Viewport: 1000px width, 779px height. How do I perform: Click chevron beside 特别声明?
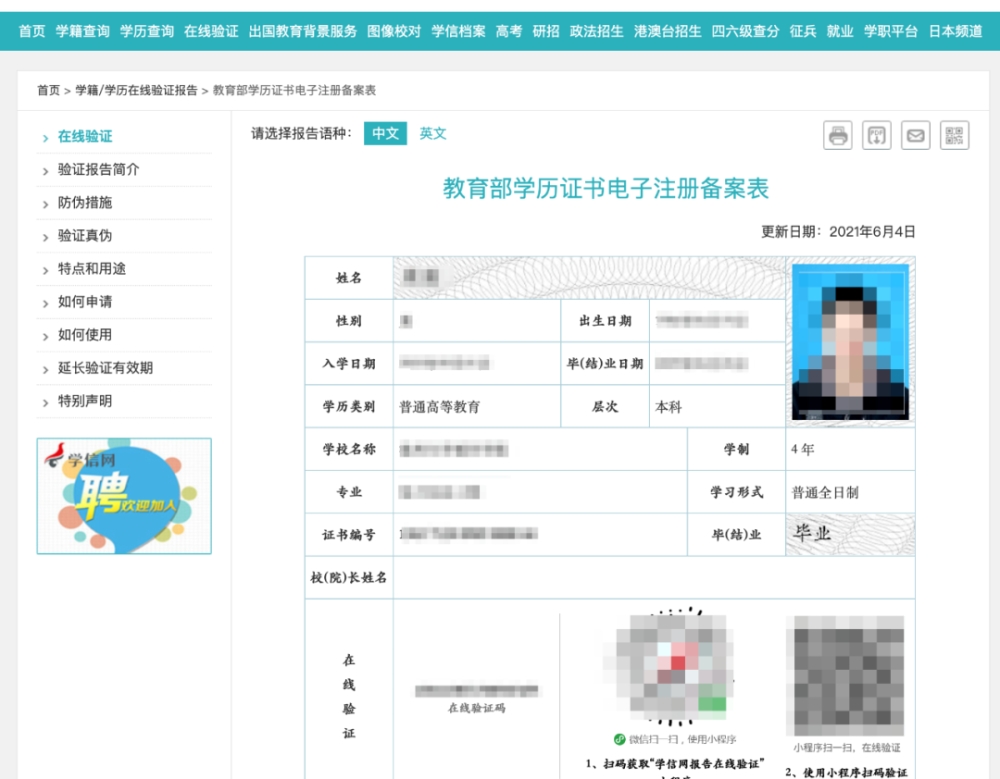(45, 403)
